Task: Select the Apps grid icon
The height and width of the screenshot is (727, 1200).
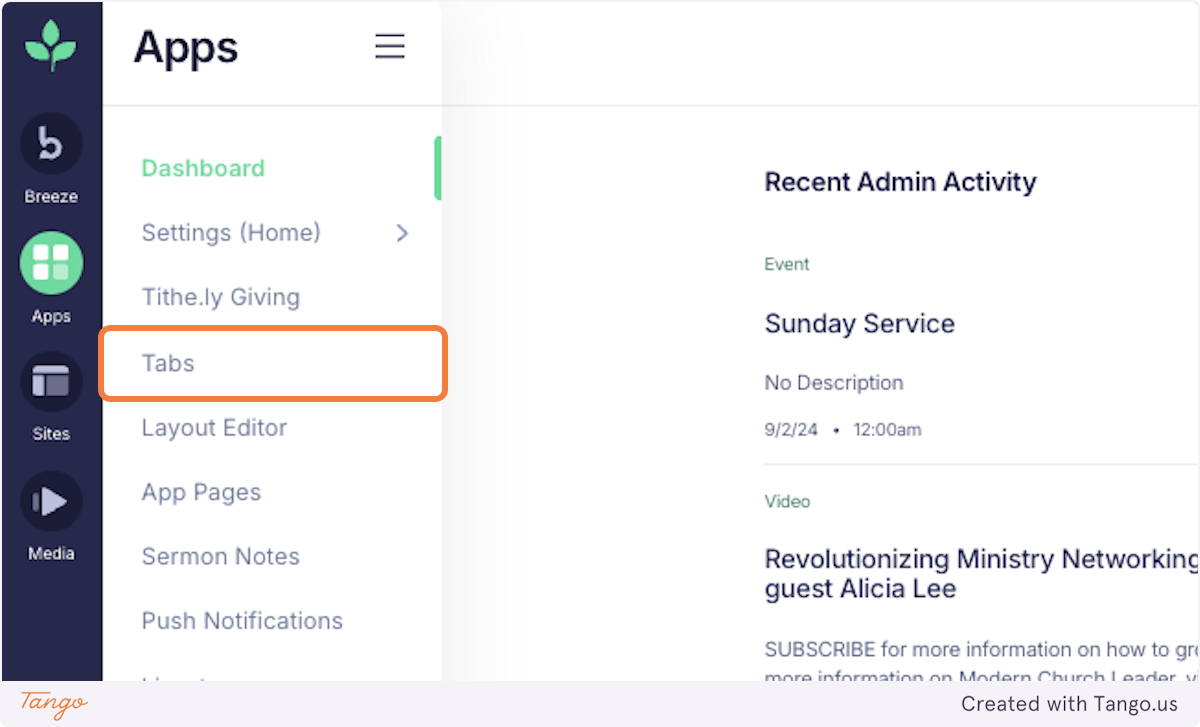Action: (51, 262)
